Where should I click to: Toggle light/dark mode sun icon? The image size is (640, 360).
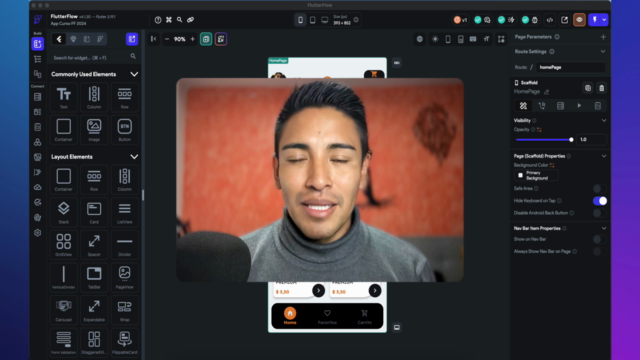pos(435,39)
